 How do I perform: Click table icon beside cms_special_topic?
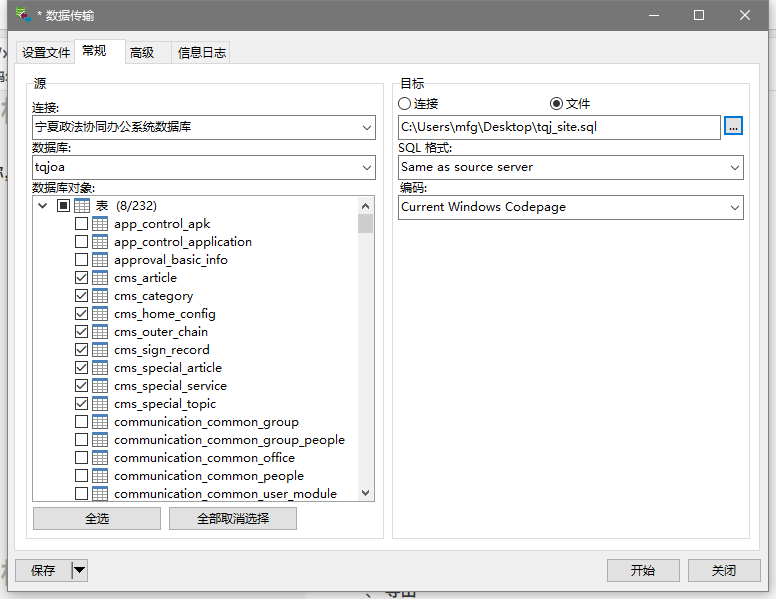pyautogui.click(x=100, y=403)
